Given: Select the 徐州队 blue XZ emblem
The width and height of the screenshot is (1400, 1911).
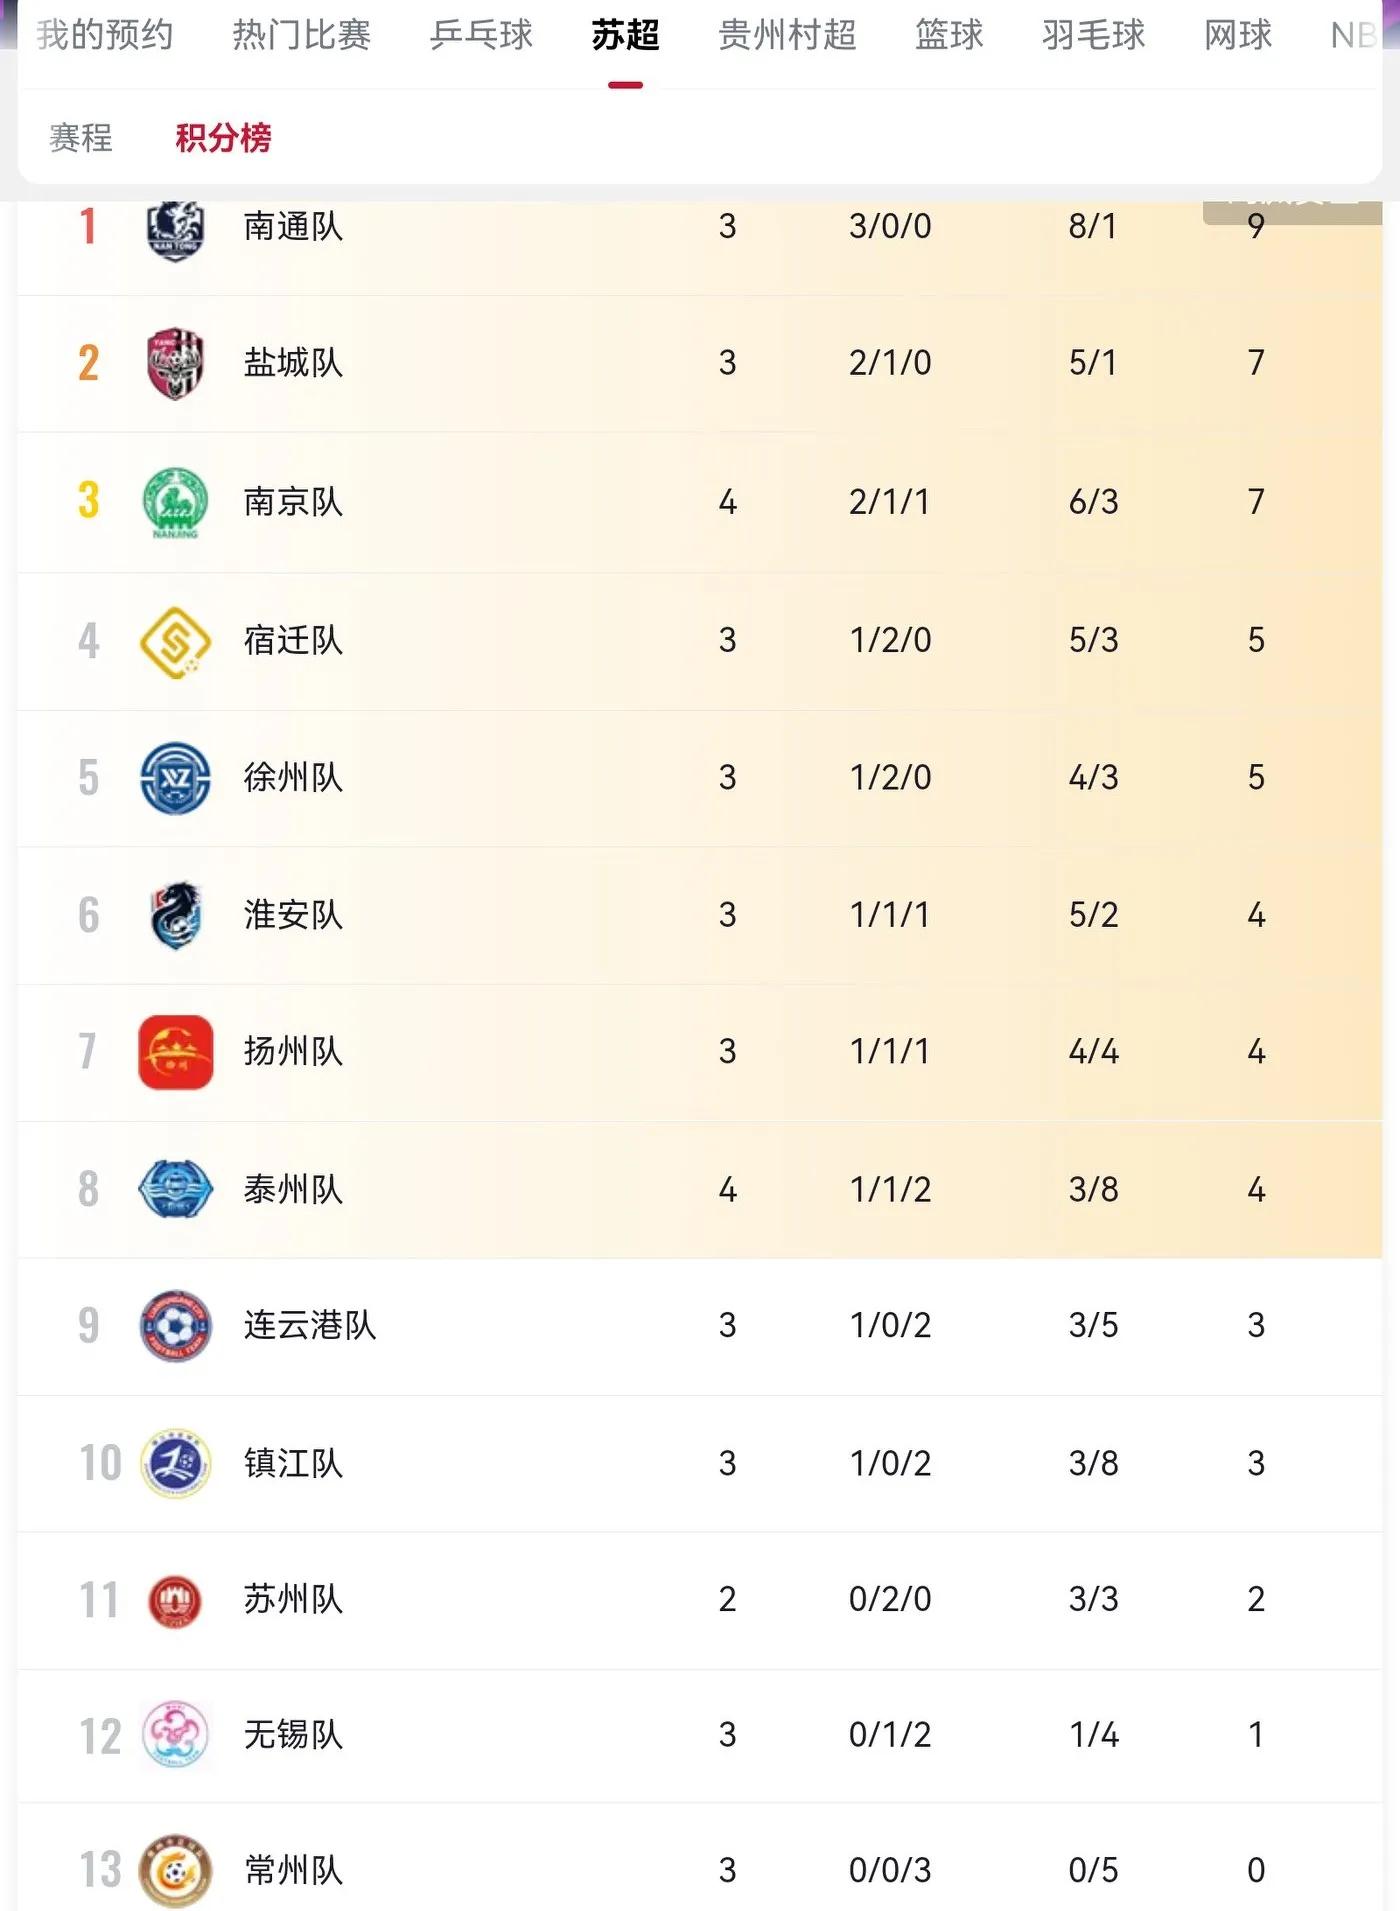Looking at the screenshot, I should tap(175, 778).
